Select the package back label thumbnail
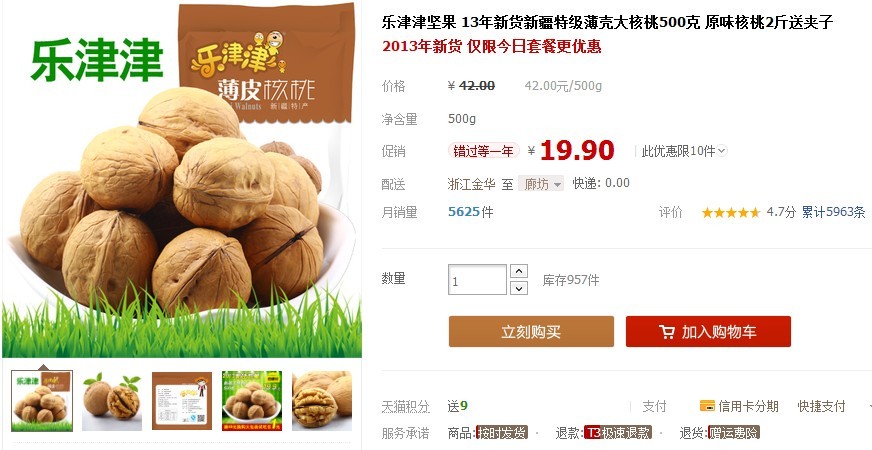The width and height of the screenshot is (872, 450). [182, 400]
